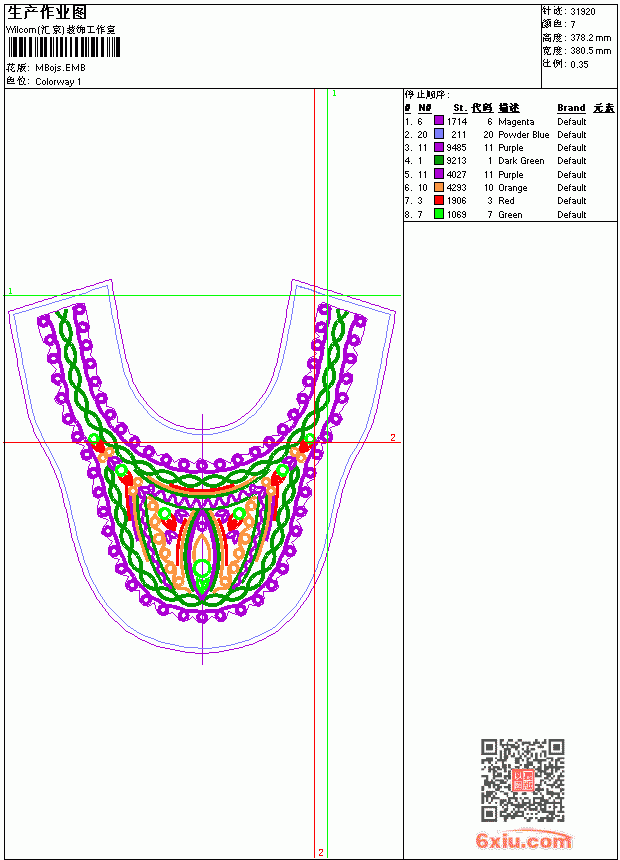Click the Red description text

(x=506, y=201)
